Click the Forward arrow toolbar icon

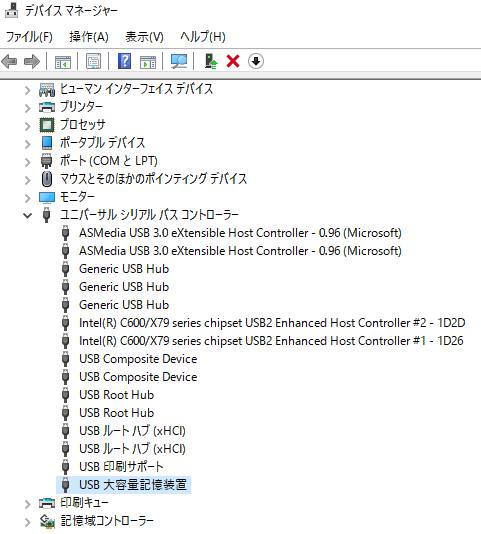click(32, 62)
